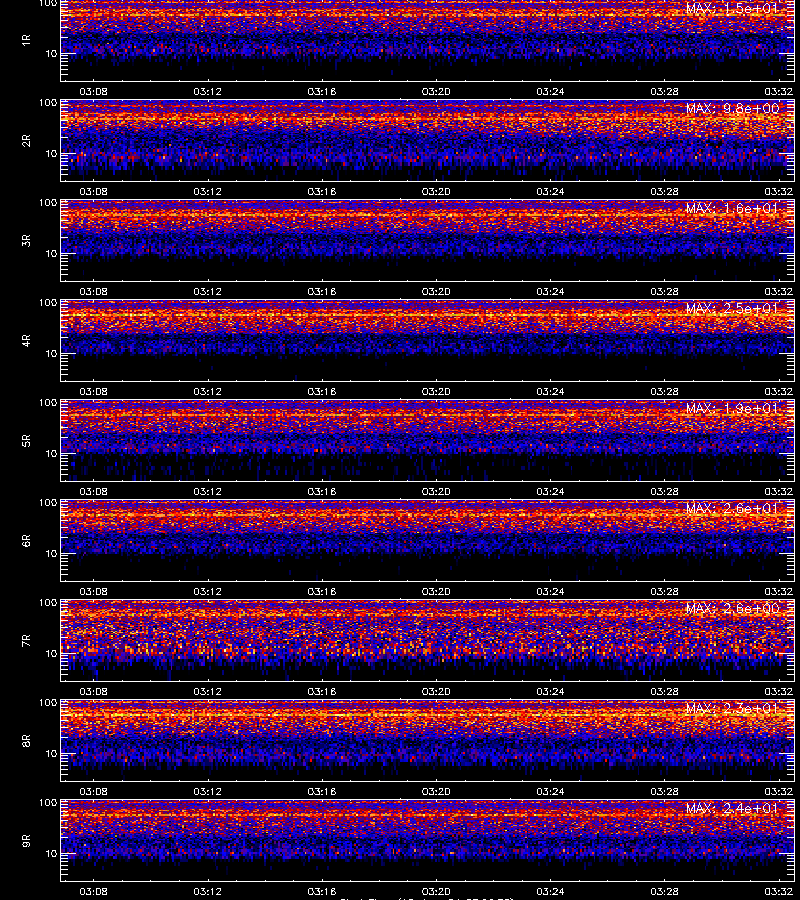Click the 03:32 tick label under 7R panel
Image resolution: width=800 pixels, height=900 pixels.
click(779, 692)
